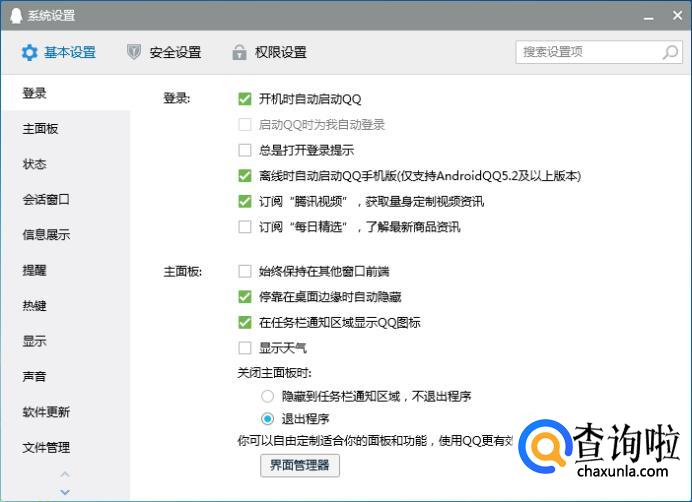Uncheck 停靠在桌面边缘时自动隐藏
Viewport: 692px width, 502px height.
pyautogui.click(x=244, y=297)
